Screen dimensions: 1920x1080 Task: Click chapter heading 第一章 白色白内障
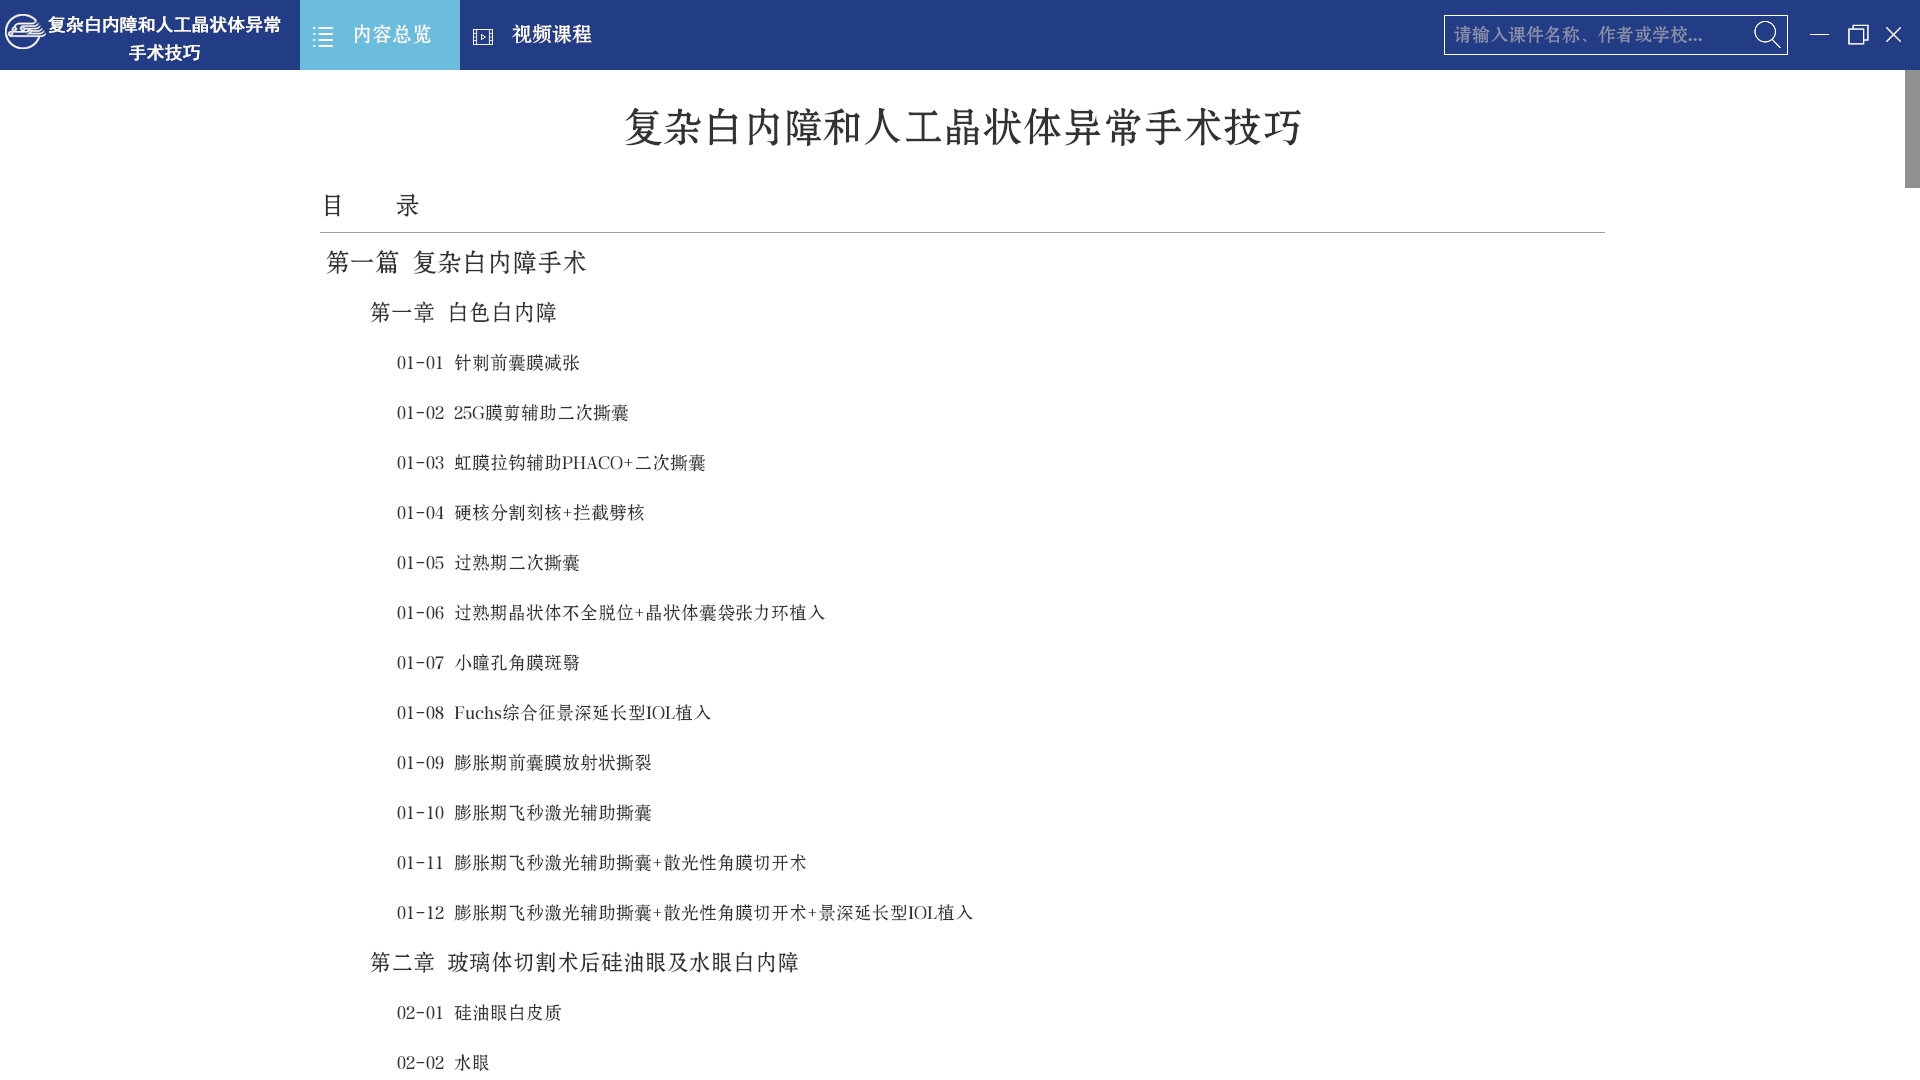[463, 313]
